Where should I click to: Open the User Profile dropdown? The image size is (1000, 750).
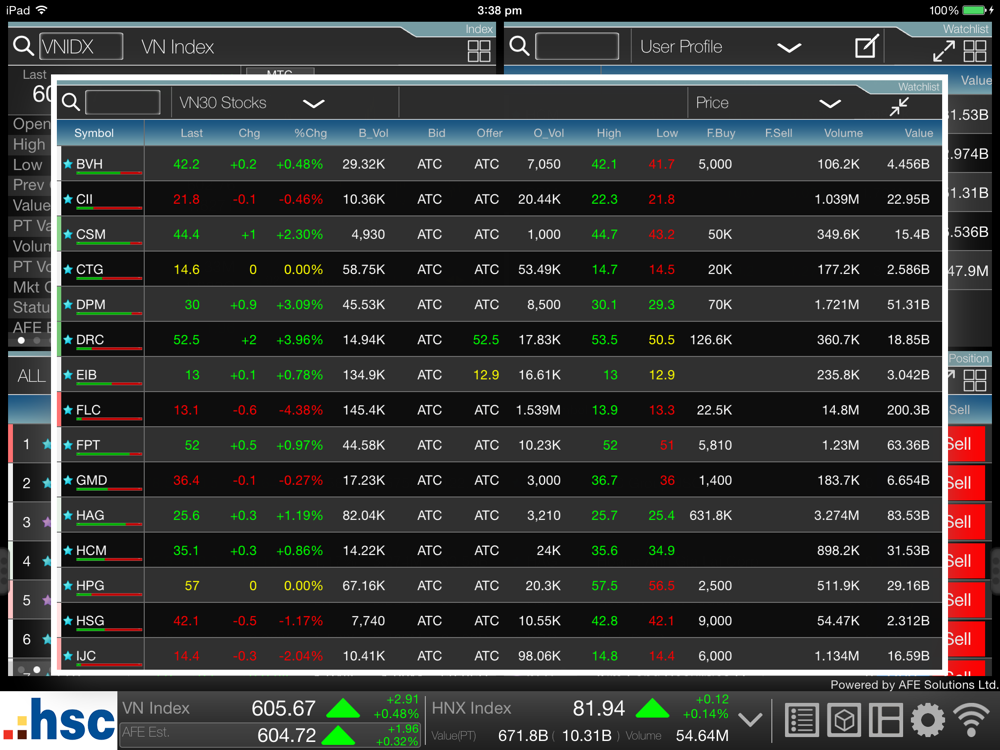coord(789,48)
